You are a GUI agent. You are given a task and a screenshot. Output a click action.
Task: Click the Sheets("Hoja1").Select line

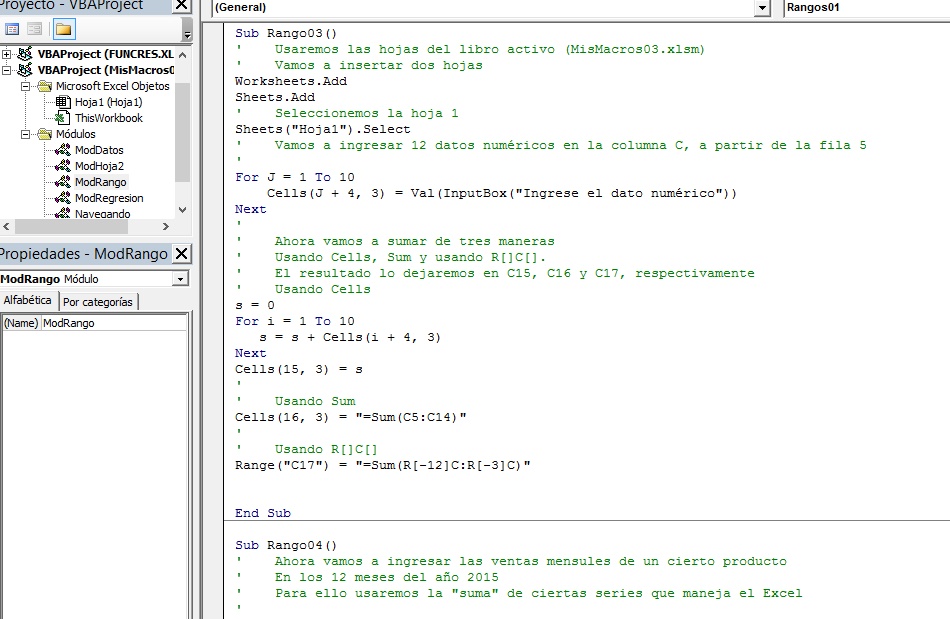click(x=322, y=129)
